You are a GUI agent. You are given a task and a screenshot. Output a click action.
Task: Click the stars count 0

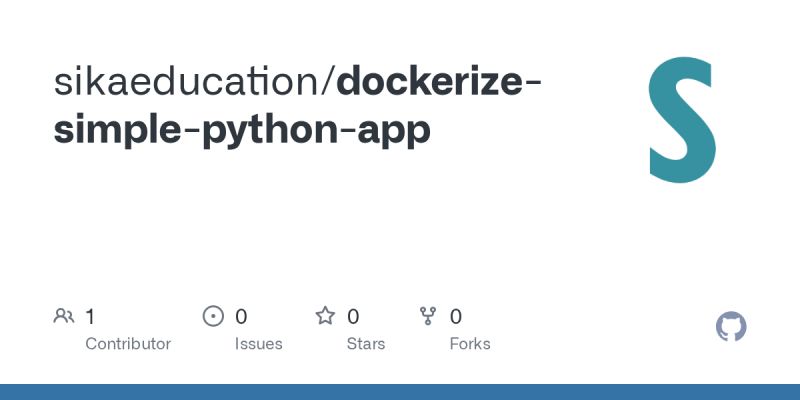tap(353, 317)
